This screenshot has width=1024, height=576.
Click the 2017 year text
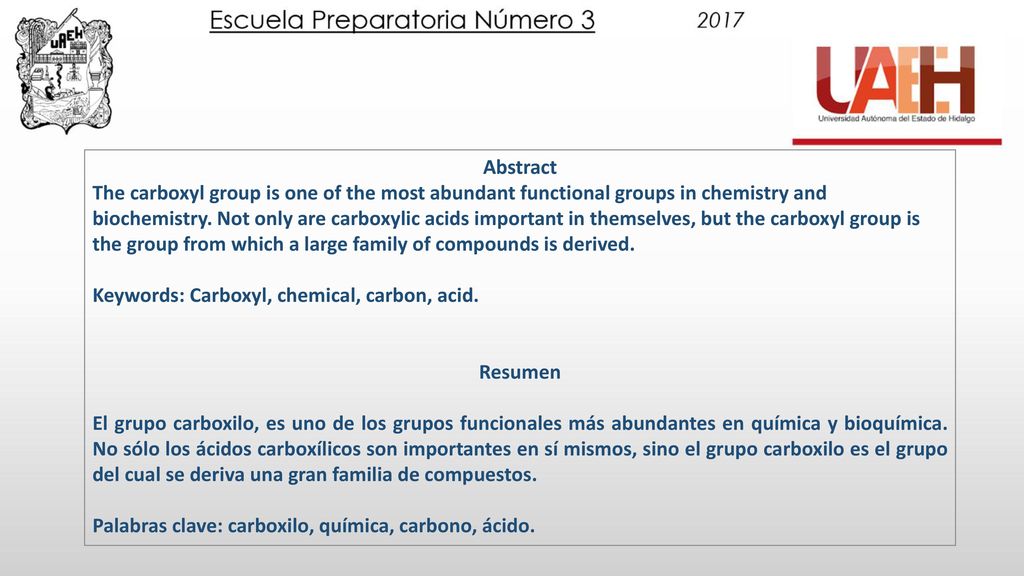(x=720, y=20)
